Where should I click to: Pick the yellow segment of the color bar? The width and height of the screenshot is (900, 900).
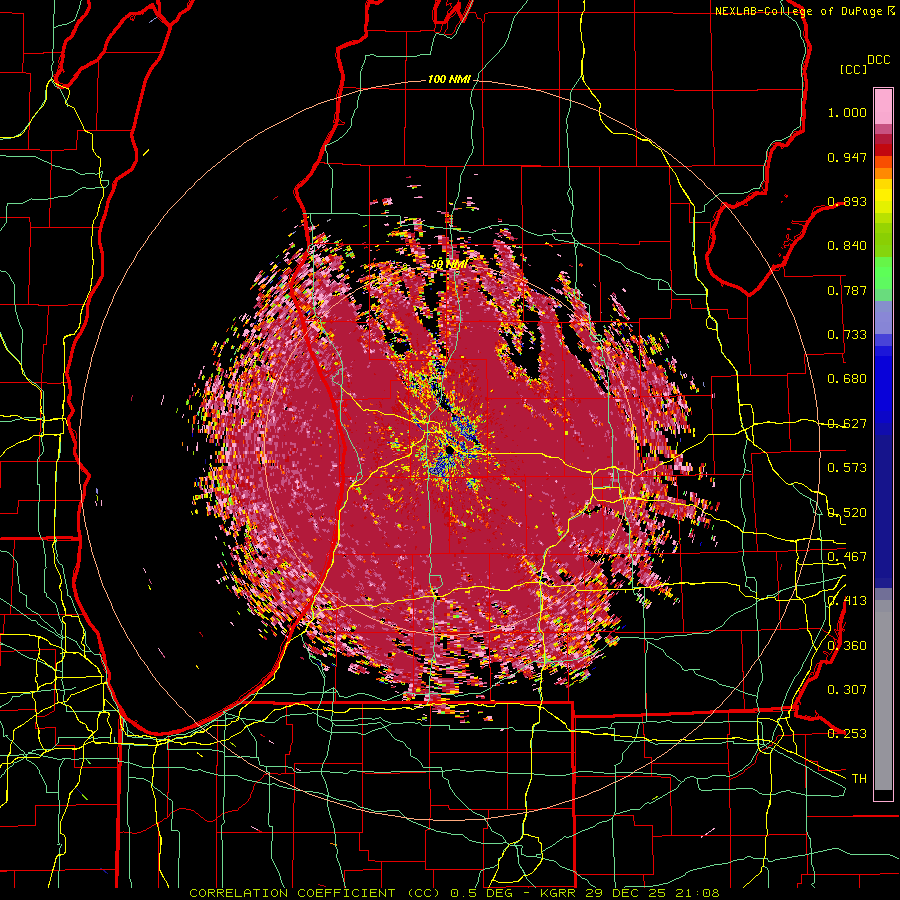tap(883, 198)
